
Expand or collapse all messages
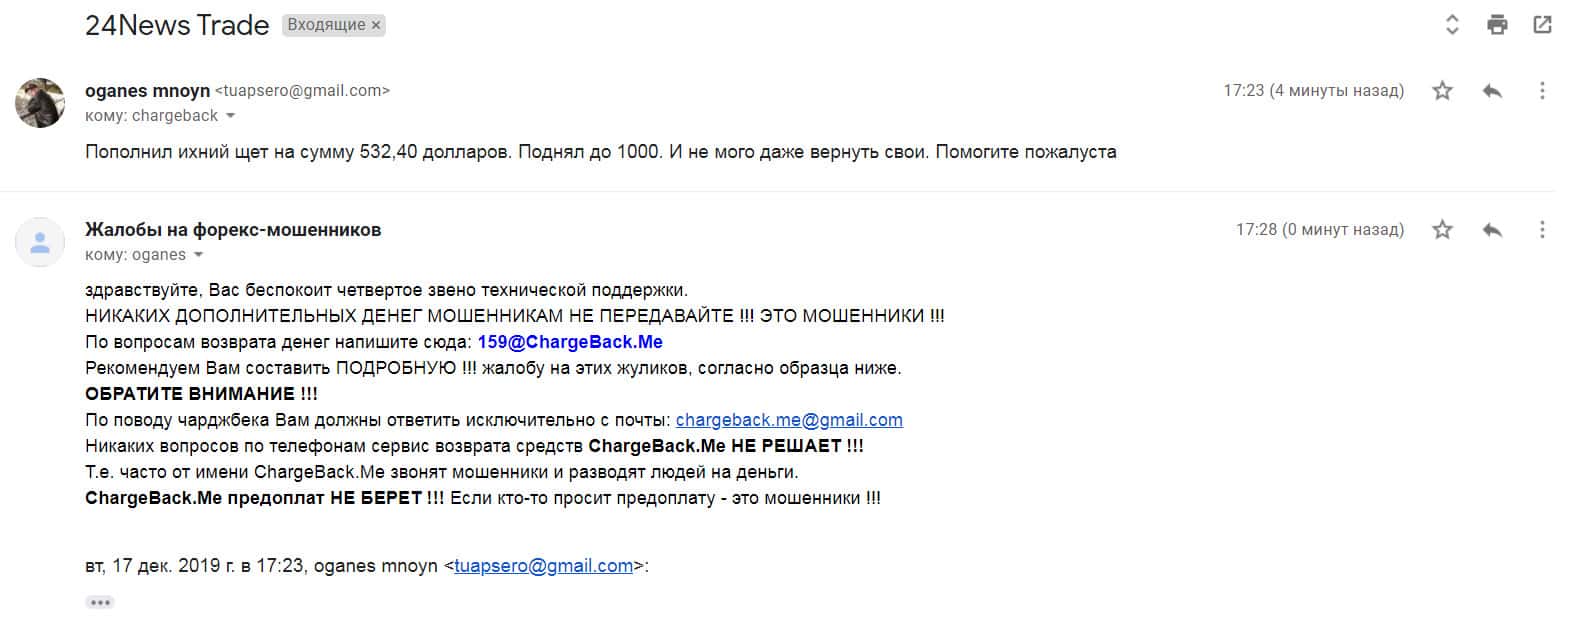(x=1452, y=25)
